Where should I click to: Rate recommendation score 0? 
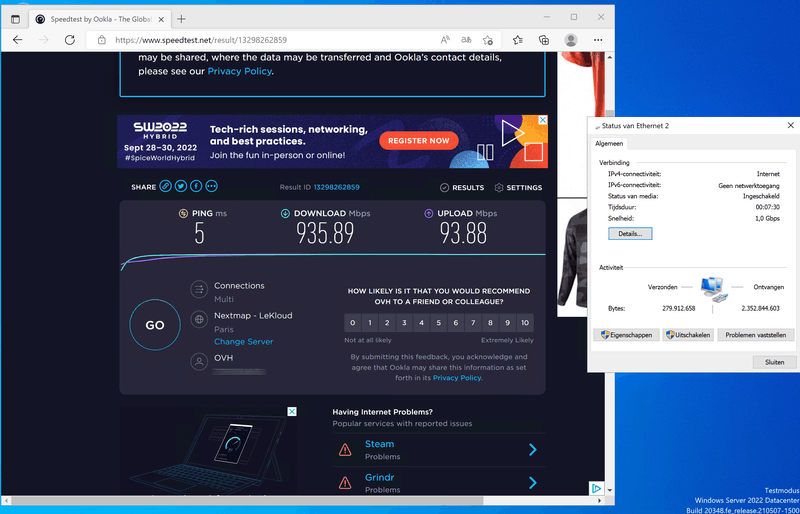(x=353, y=323)
